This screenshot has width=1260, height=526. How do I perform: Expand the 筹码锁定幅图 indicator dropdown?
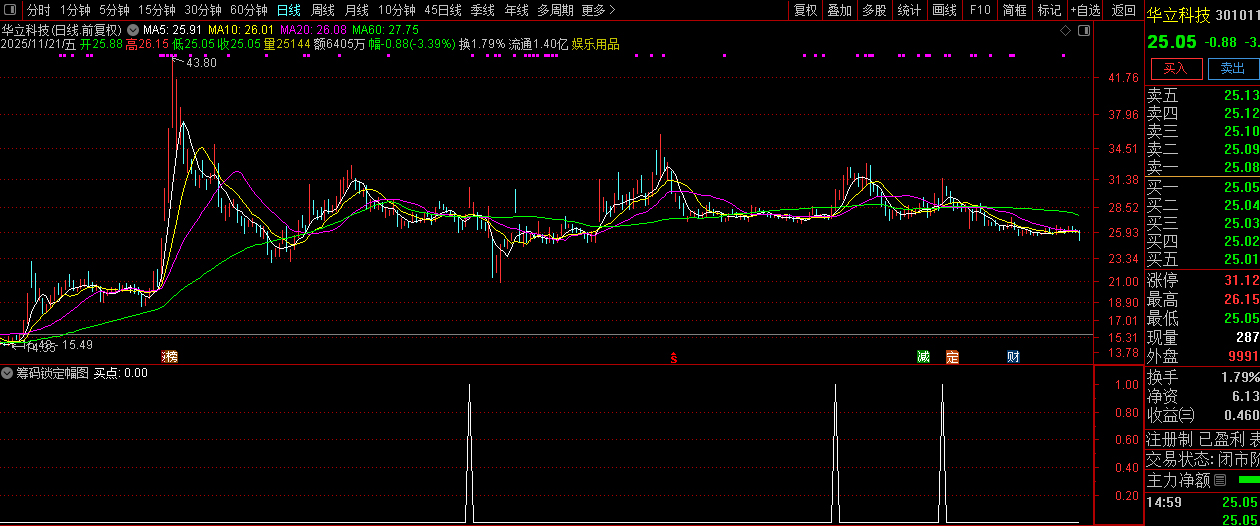click(8, 373)
